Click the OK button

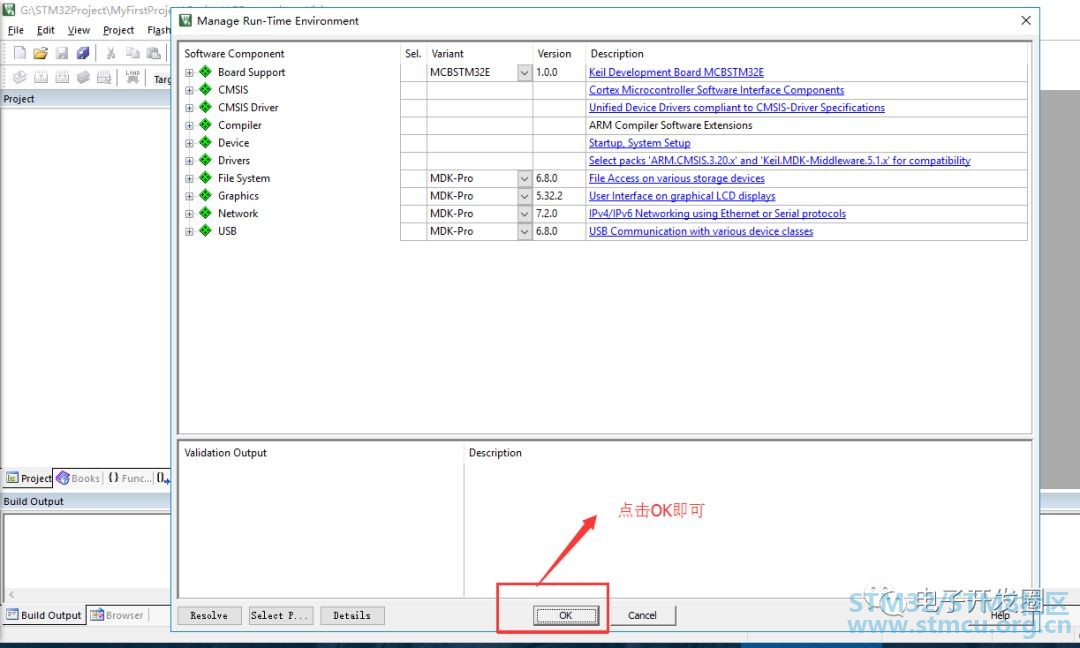pyautogui.click(x=565, y=616)
